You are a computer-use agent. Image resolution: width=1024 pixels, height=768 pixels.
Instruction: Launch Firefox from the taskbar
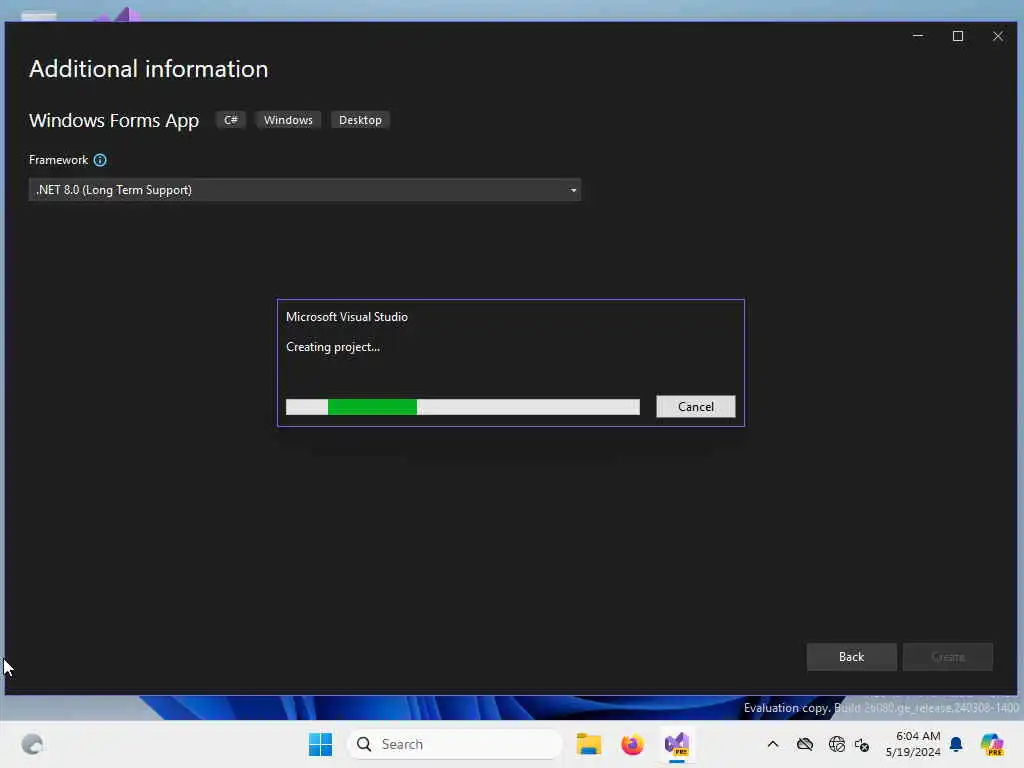tap(632, 744)
